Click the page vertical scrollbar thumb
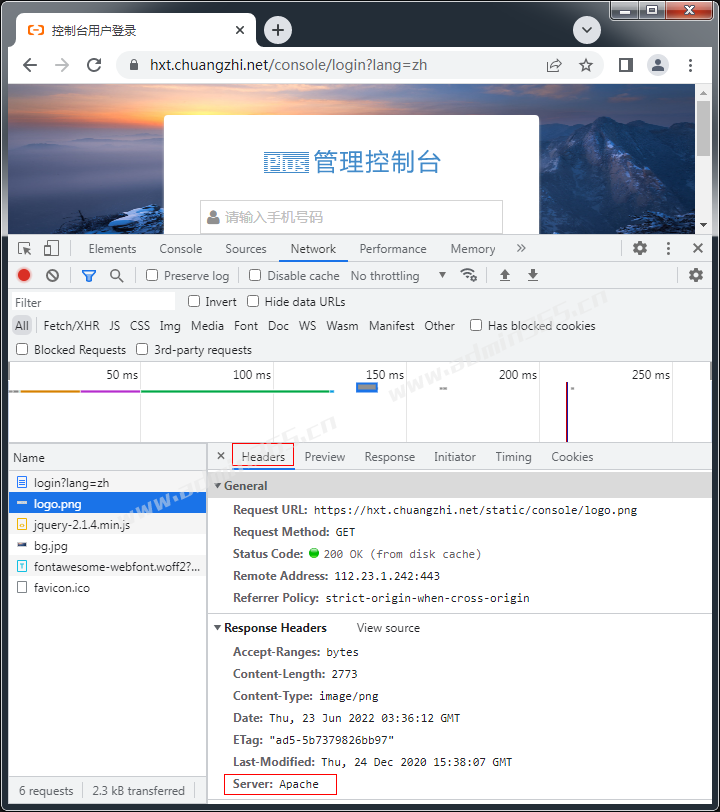 703,128
